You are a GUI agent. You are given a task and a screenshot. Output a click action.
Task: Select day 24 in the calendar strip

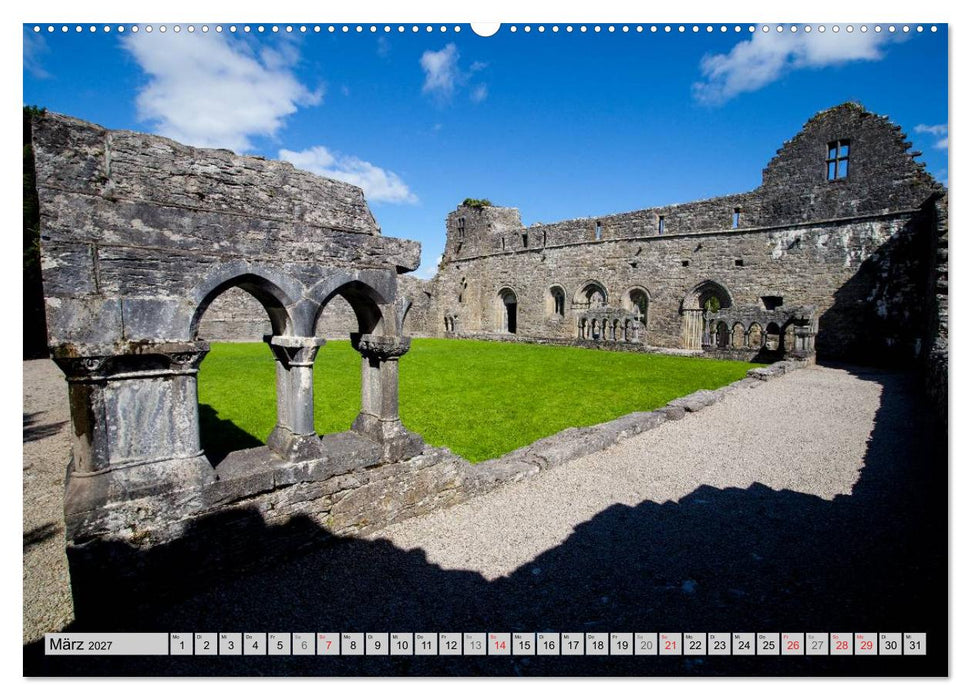744,644
